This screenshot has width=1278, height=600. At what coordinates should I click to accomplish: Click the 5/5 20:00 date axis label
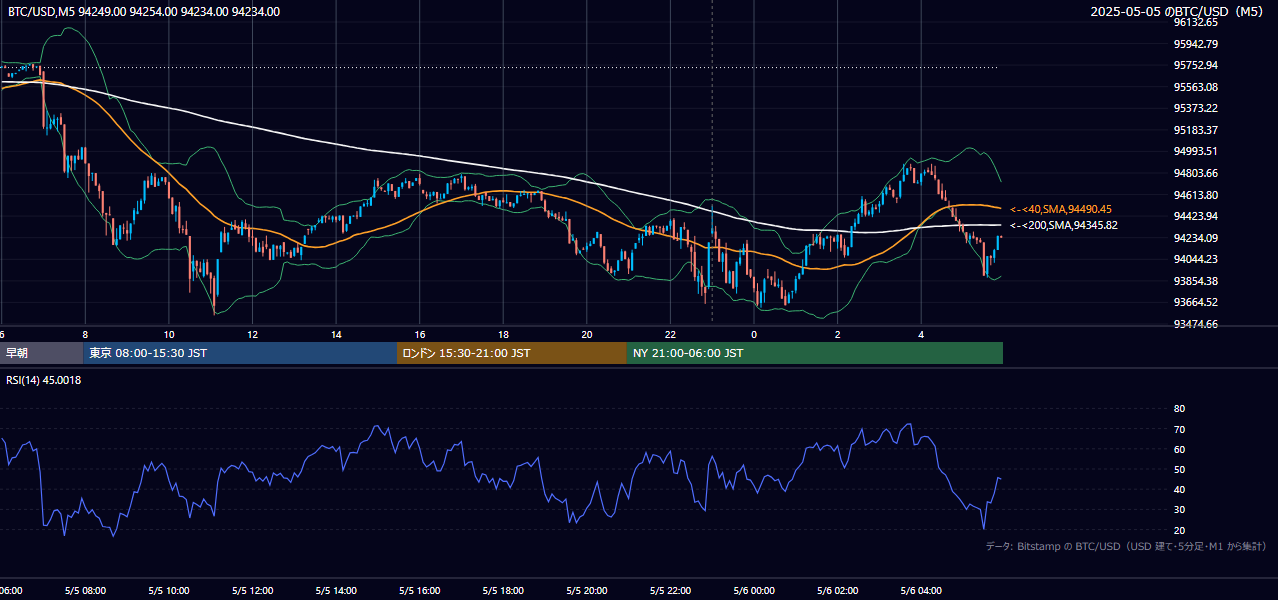click(586, 591)
